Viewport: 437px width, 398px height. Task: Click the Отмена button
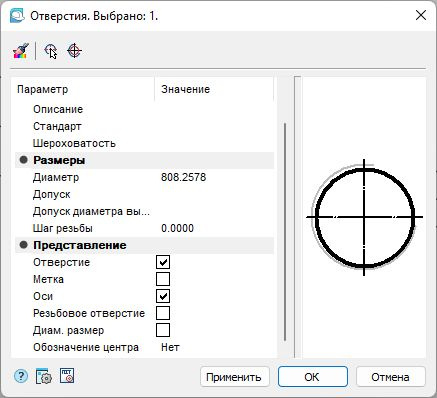point(390,377)
